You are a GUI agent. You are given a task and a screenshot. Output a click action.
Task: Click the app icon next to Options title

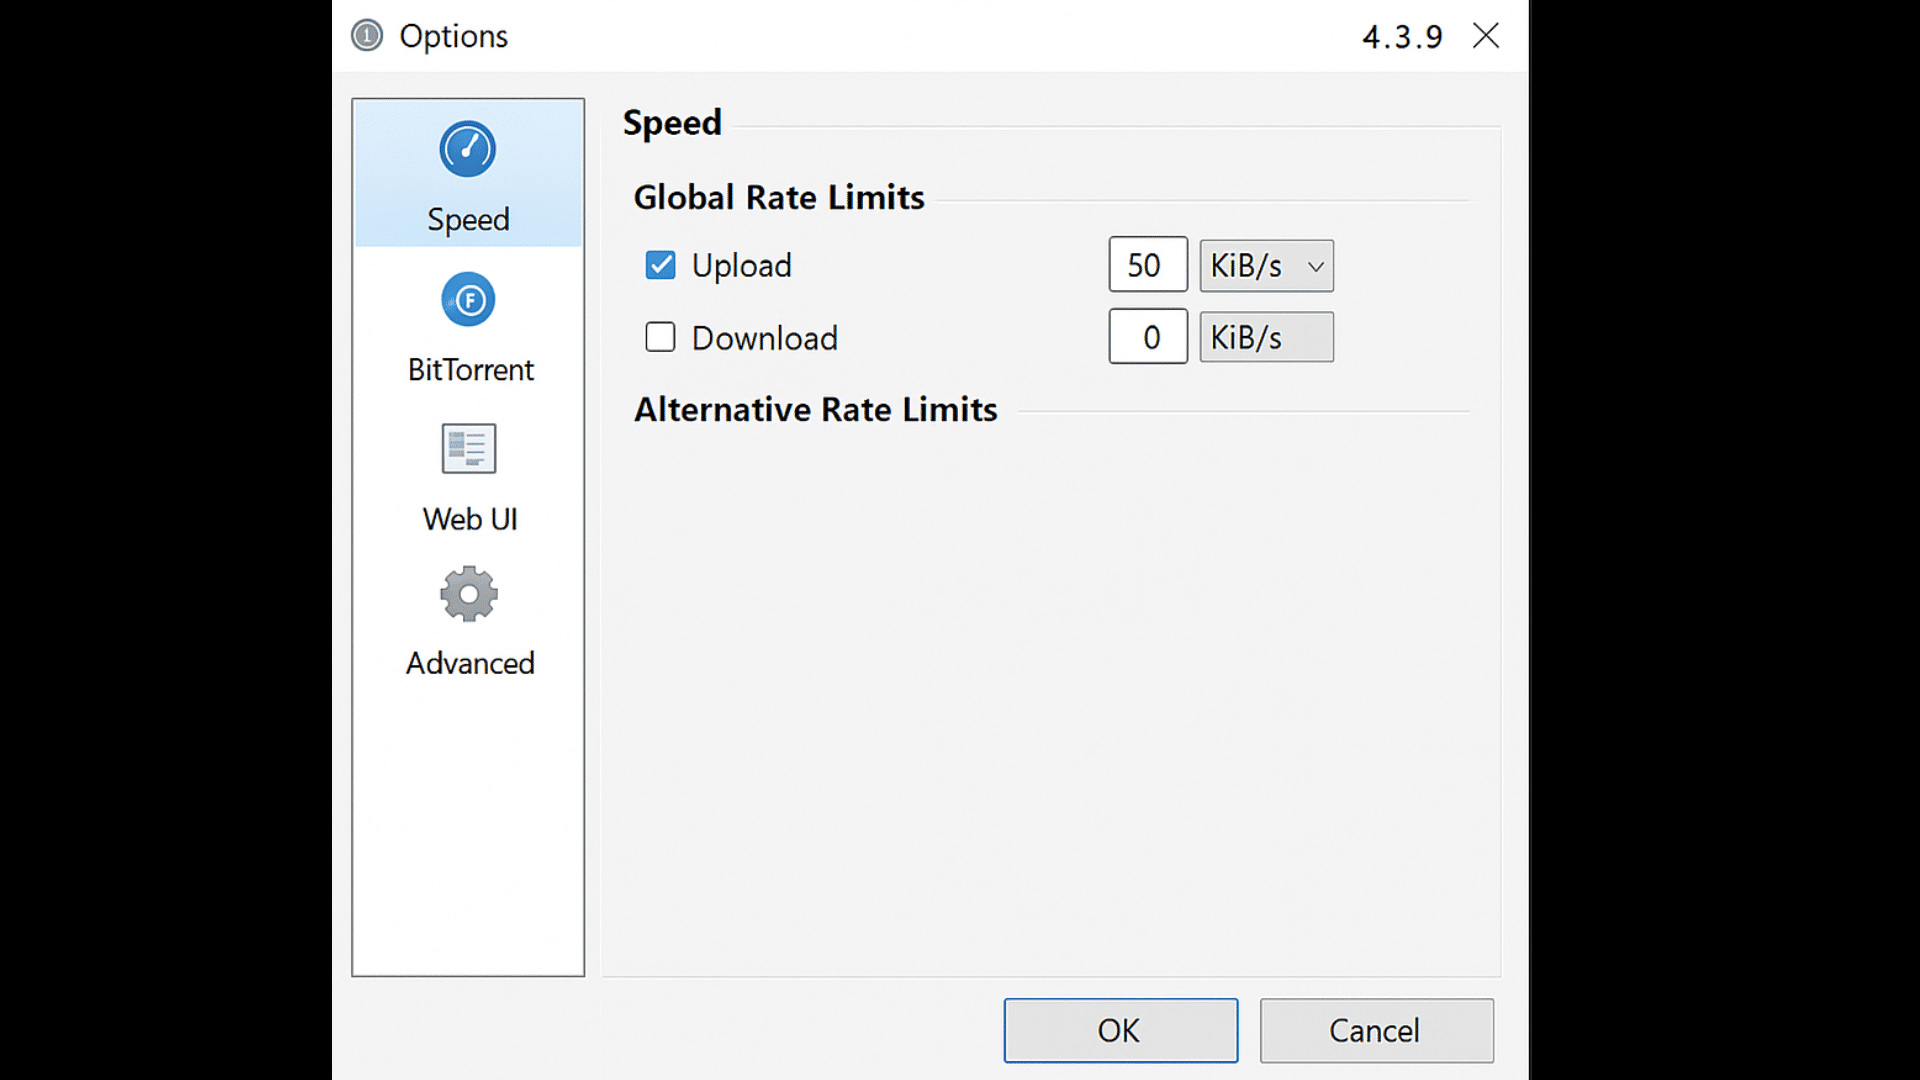pyautogui.click(x=367, y=36)
